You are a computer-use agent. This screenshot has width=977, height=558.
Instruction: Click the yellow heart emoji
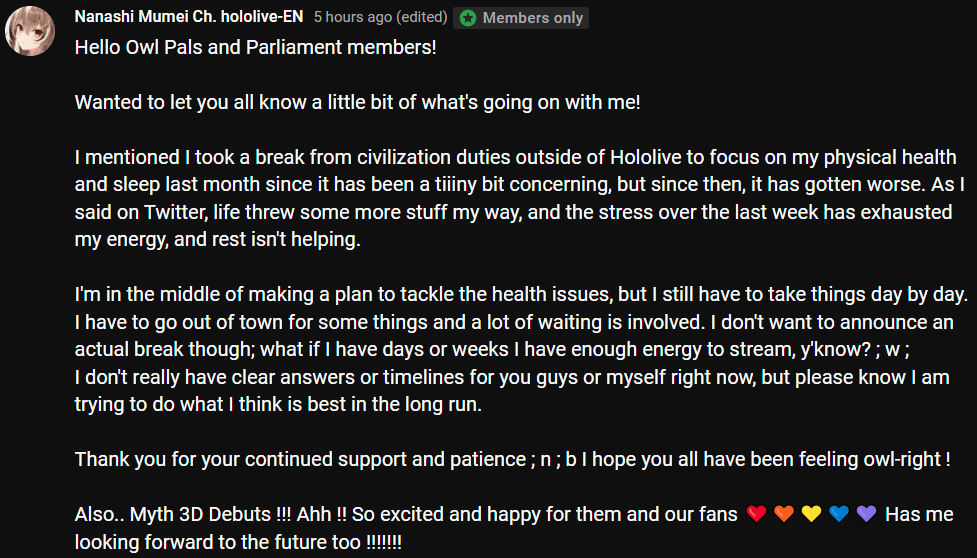811,514
